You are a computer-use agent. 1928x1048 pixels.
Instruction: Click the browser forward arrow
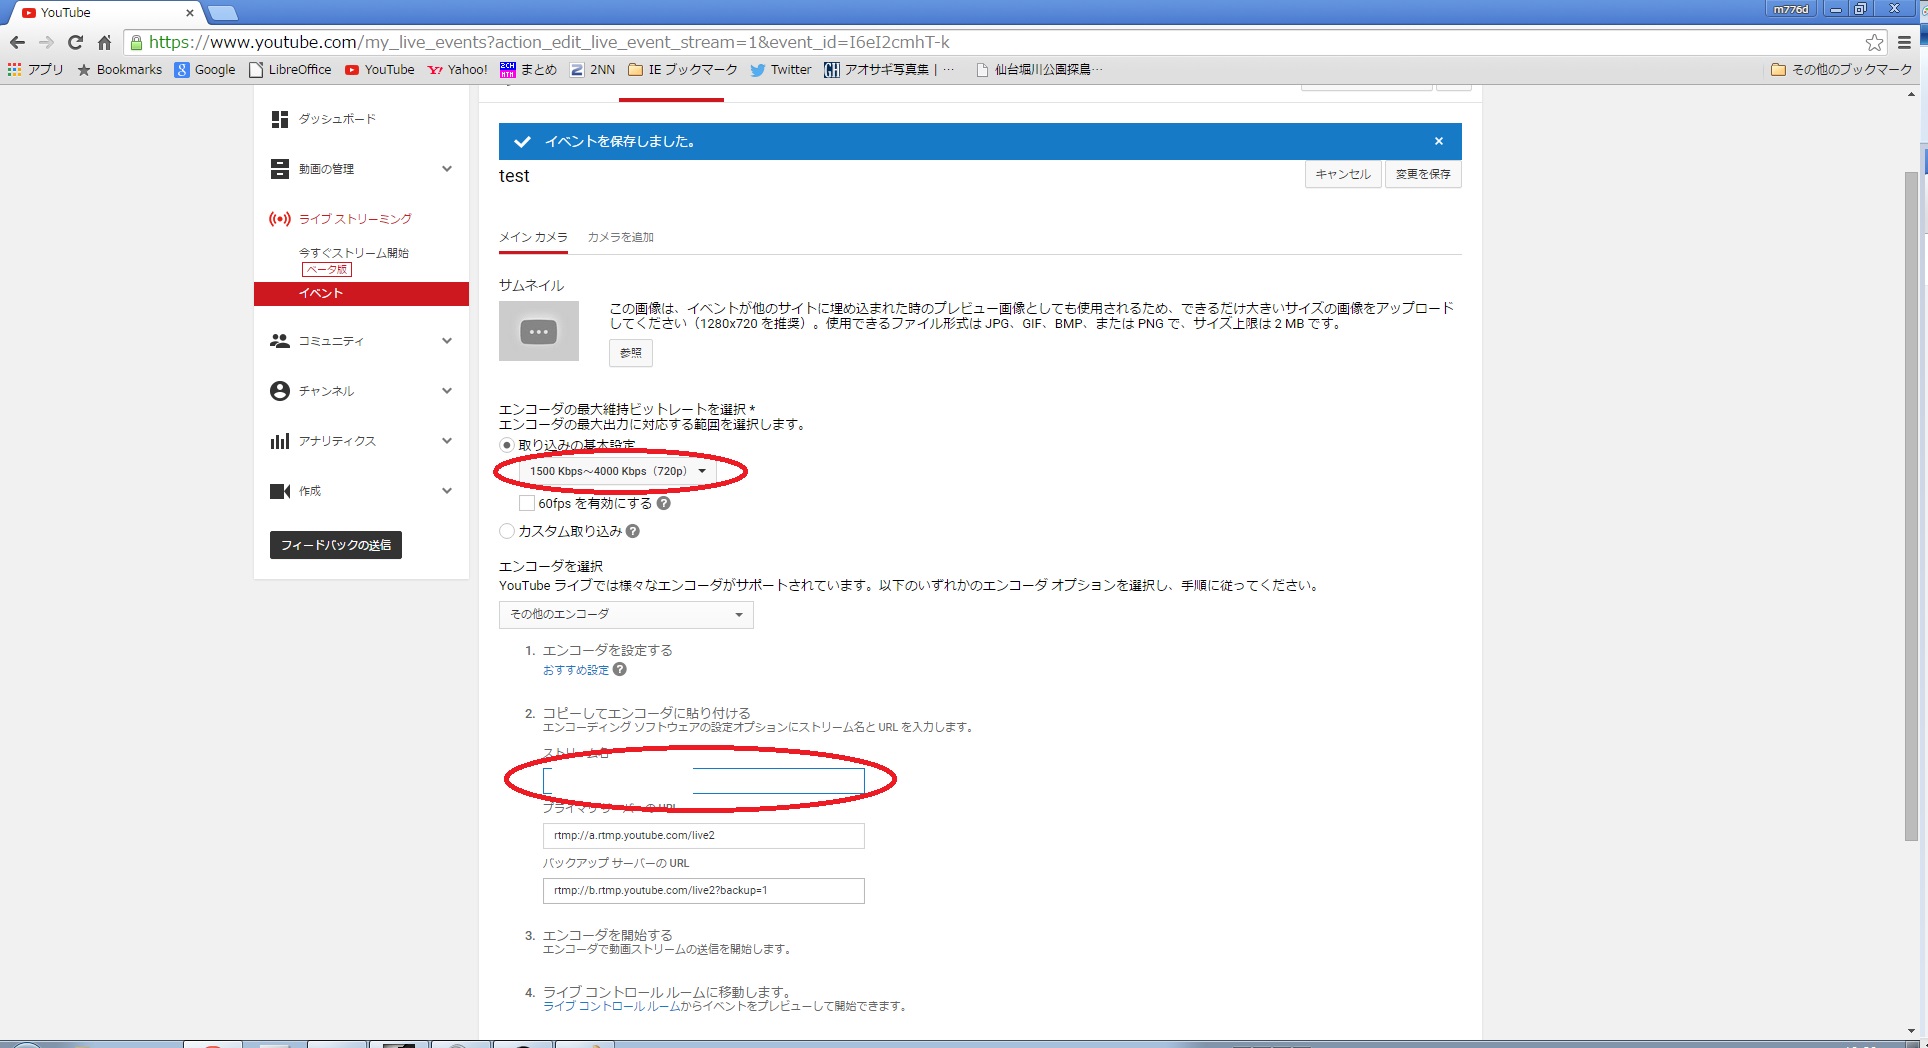46,42
